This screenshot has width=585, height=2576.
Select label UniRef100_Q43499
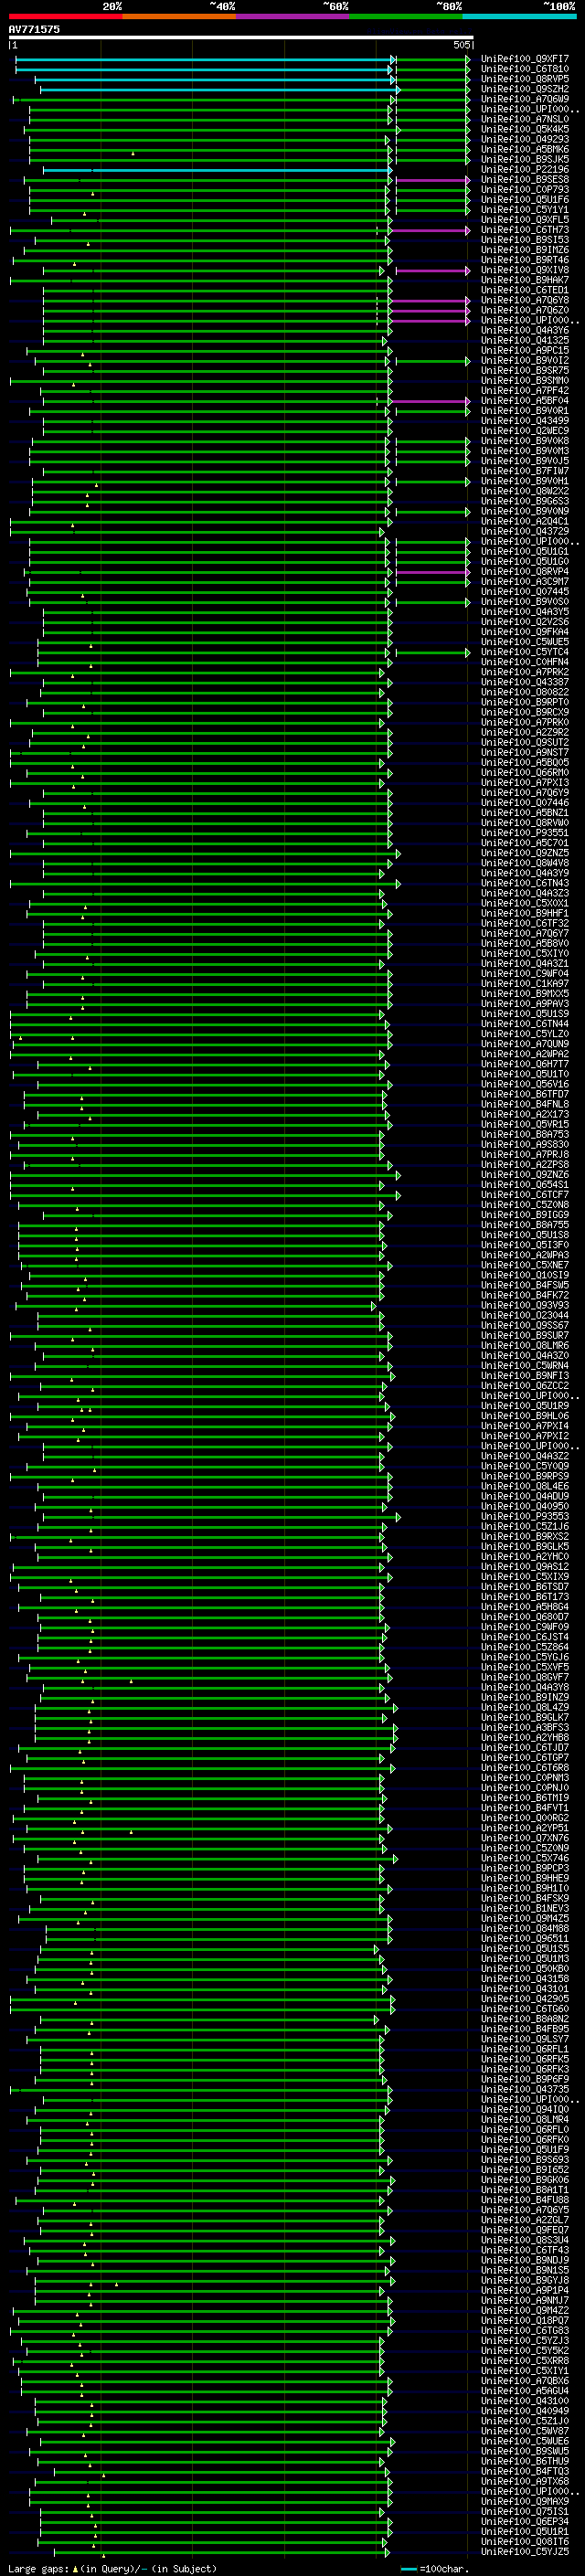pyautogui.click(x=525, y=421)
